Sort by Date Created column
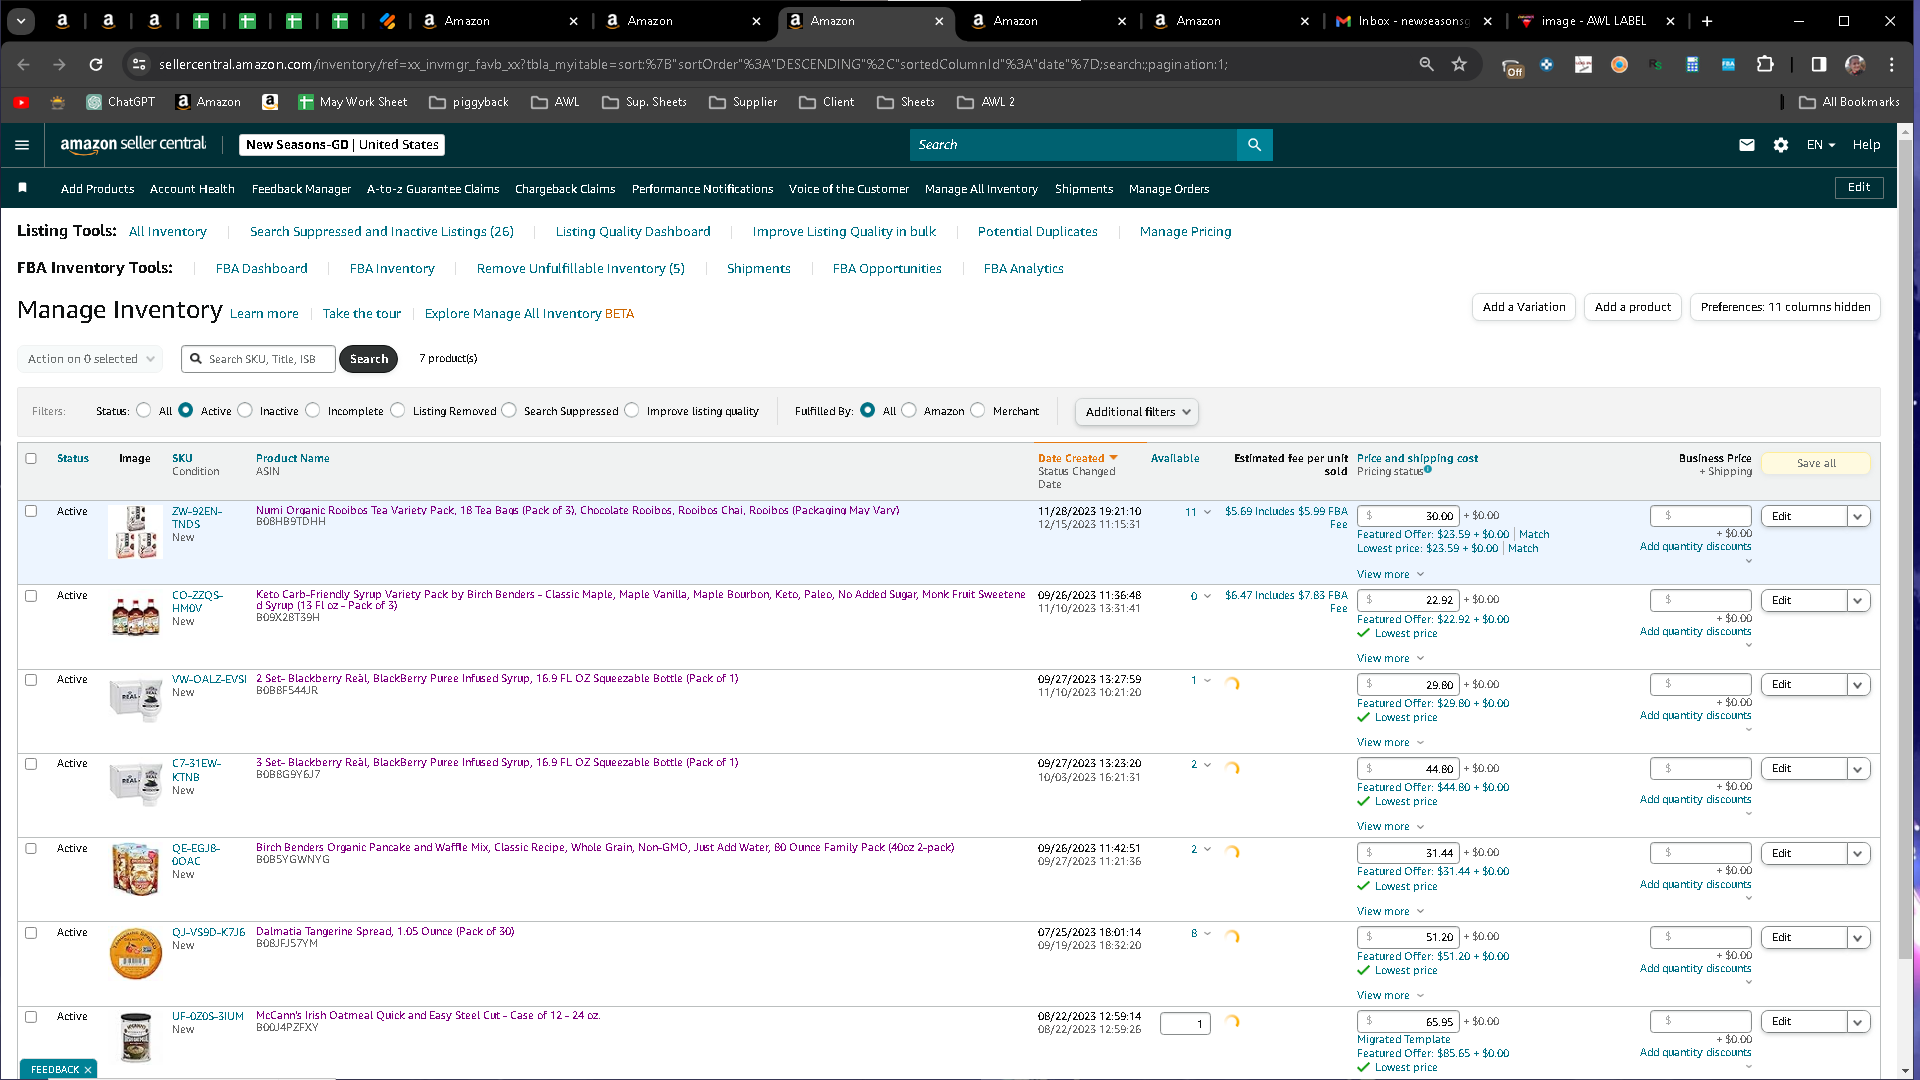This screenshot has height=1080, width=1920. 1077,459
